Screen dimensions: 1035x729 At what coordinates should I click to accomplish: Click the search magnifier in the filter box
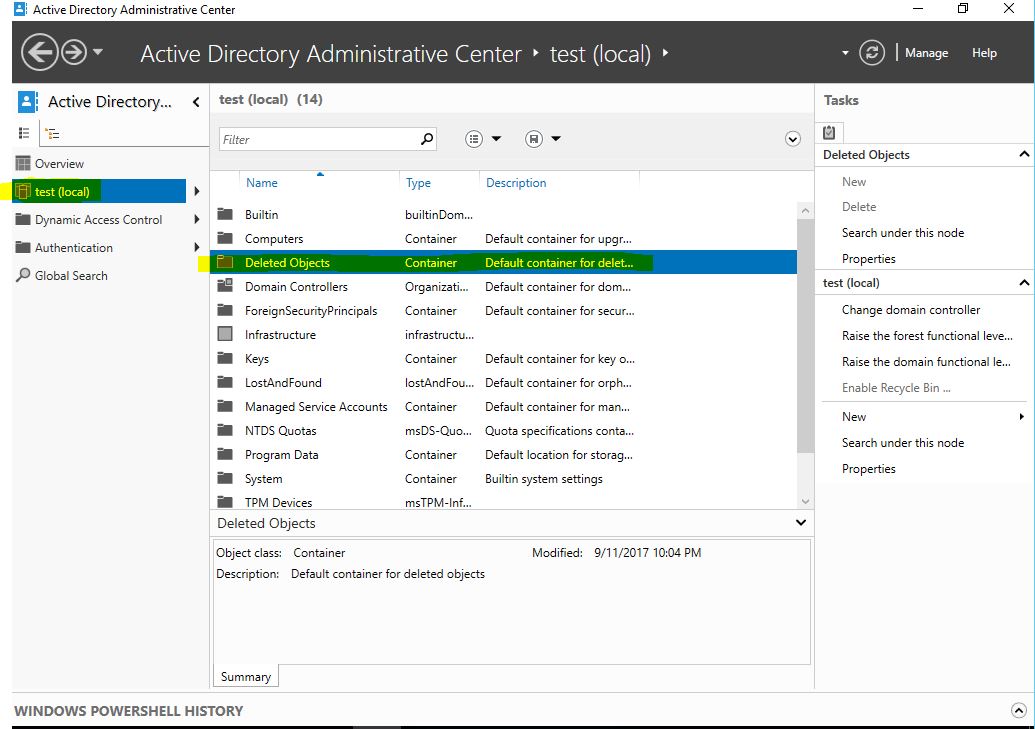point(425,138)
